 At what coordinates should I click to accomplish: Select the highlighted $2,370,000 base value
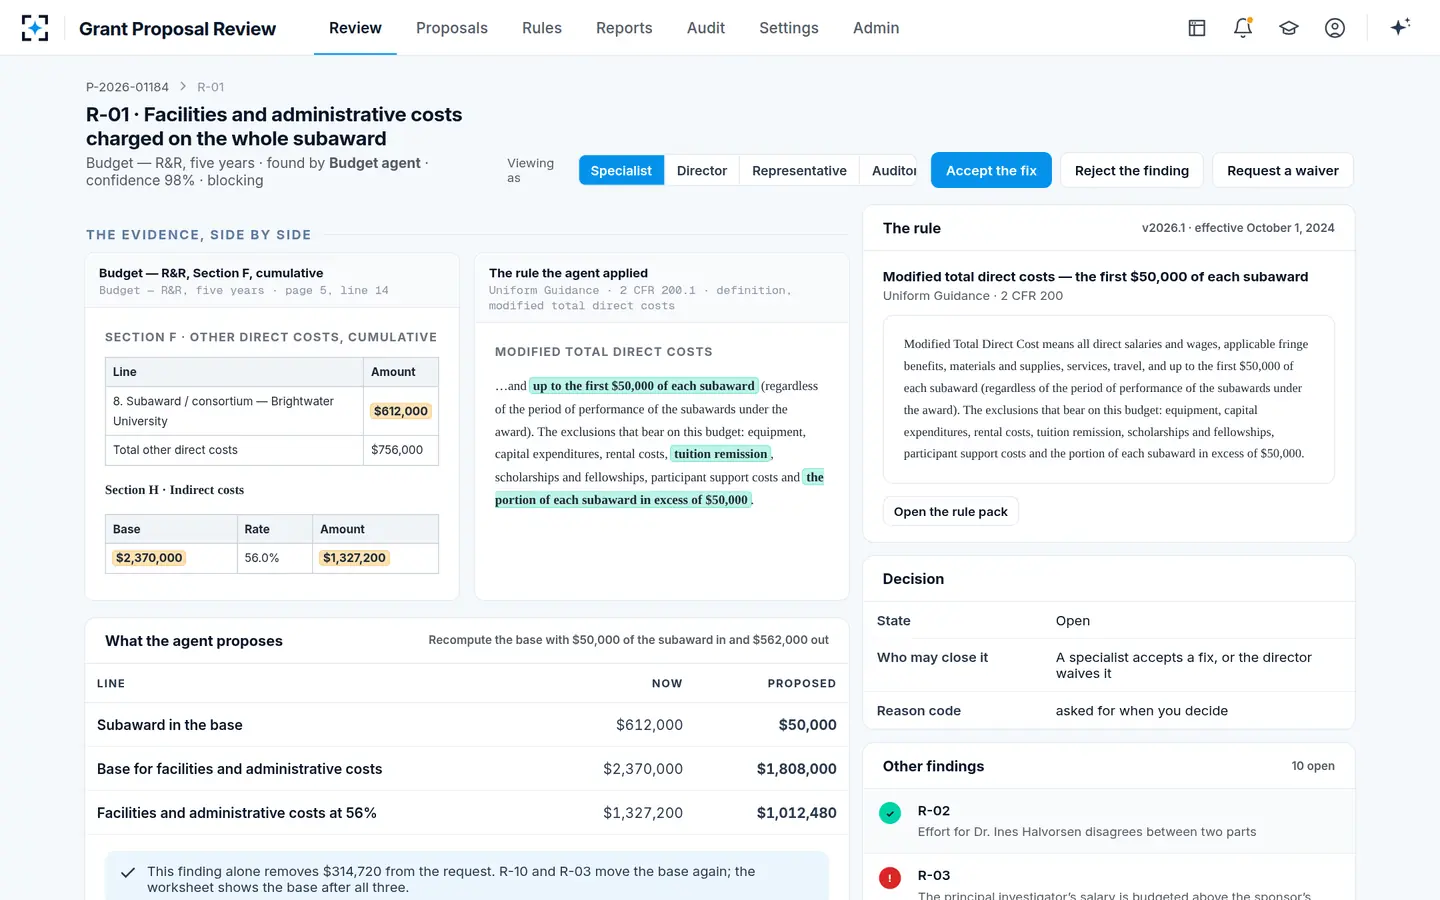click(149, 558)
